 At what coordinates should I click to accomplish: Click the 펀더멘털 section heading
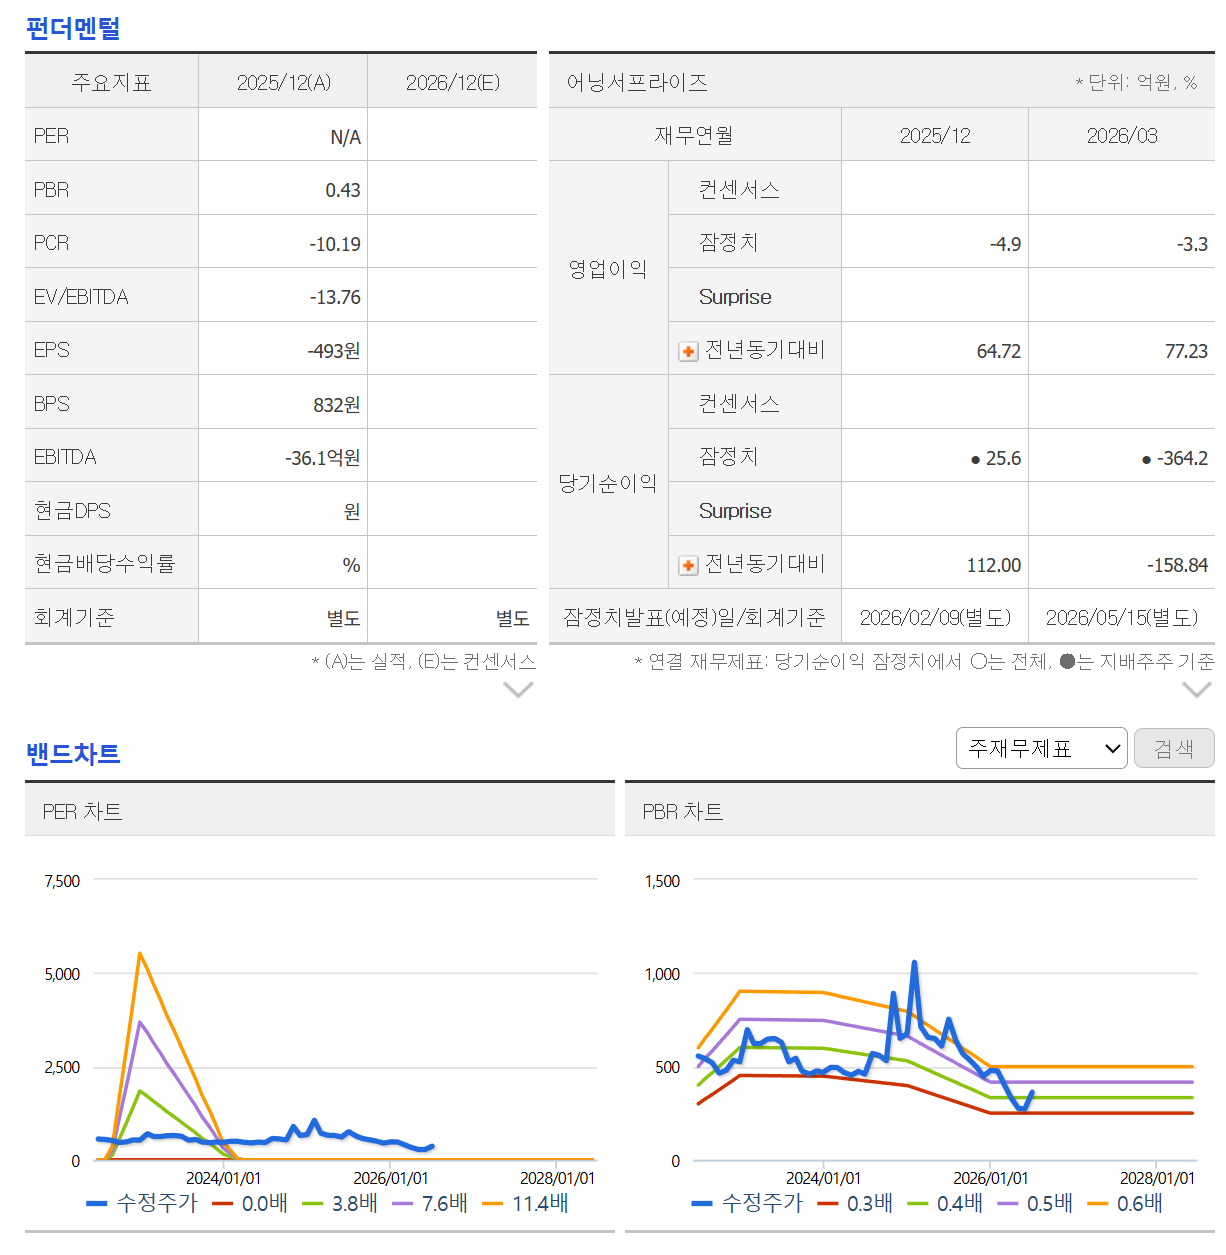[x=73, y=27]
